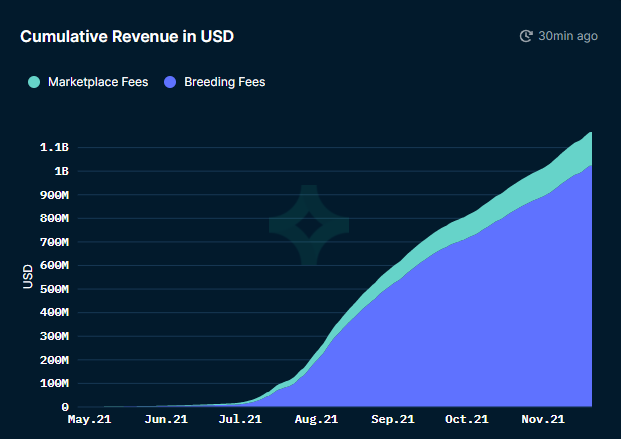Select the Cumulative Revenue in USD title

point(127,36)
